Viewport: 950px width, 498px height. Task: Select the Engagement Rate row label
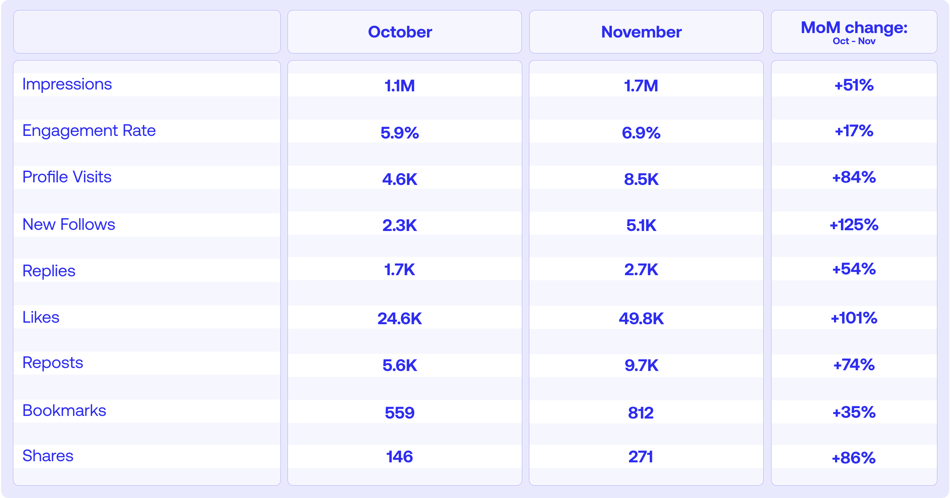point(89,131)
